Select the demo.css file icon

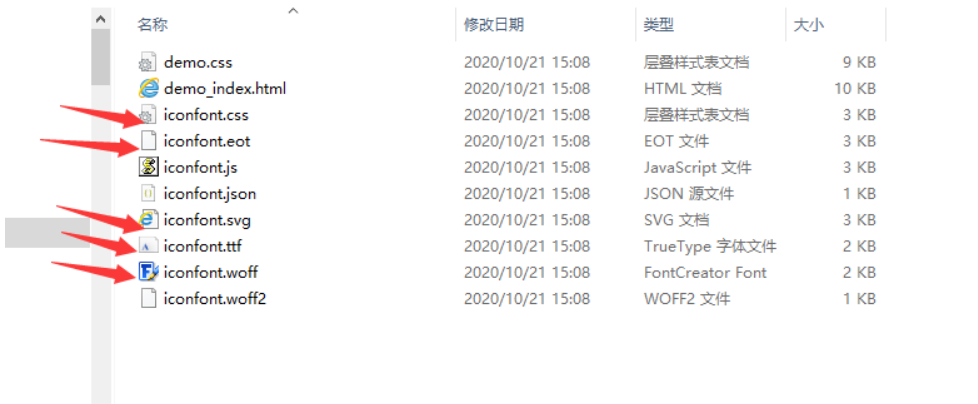(148, 62)
